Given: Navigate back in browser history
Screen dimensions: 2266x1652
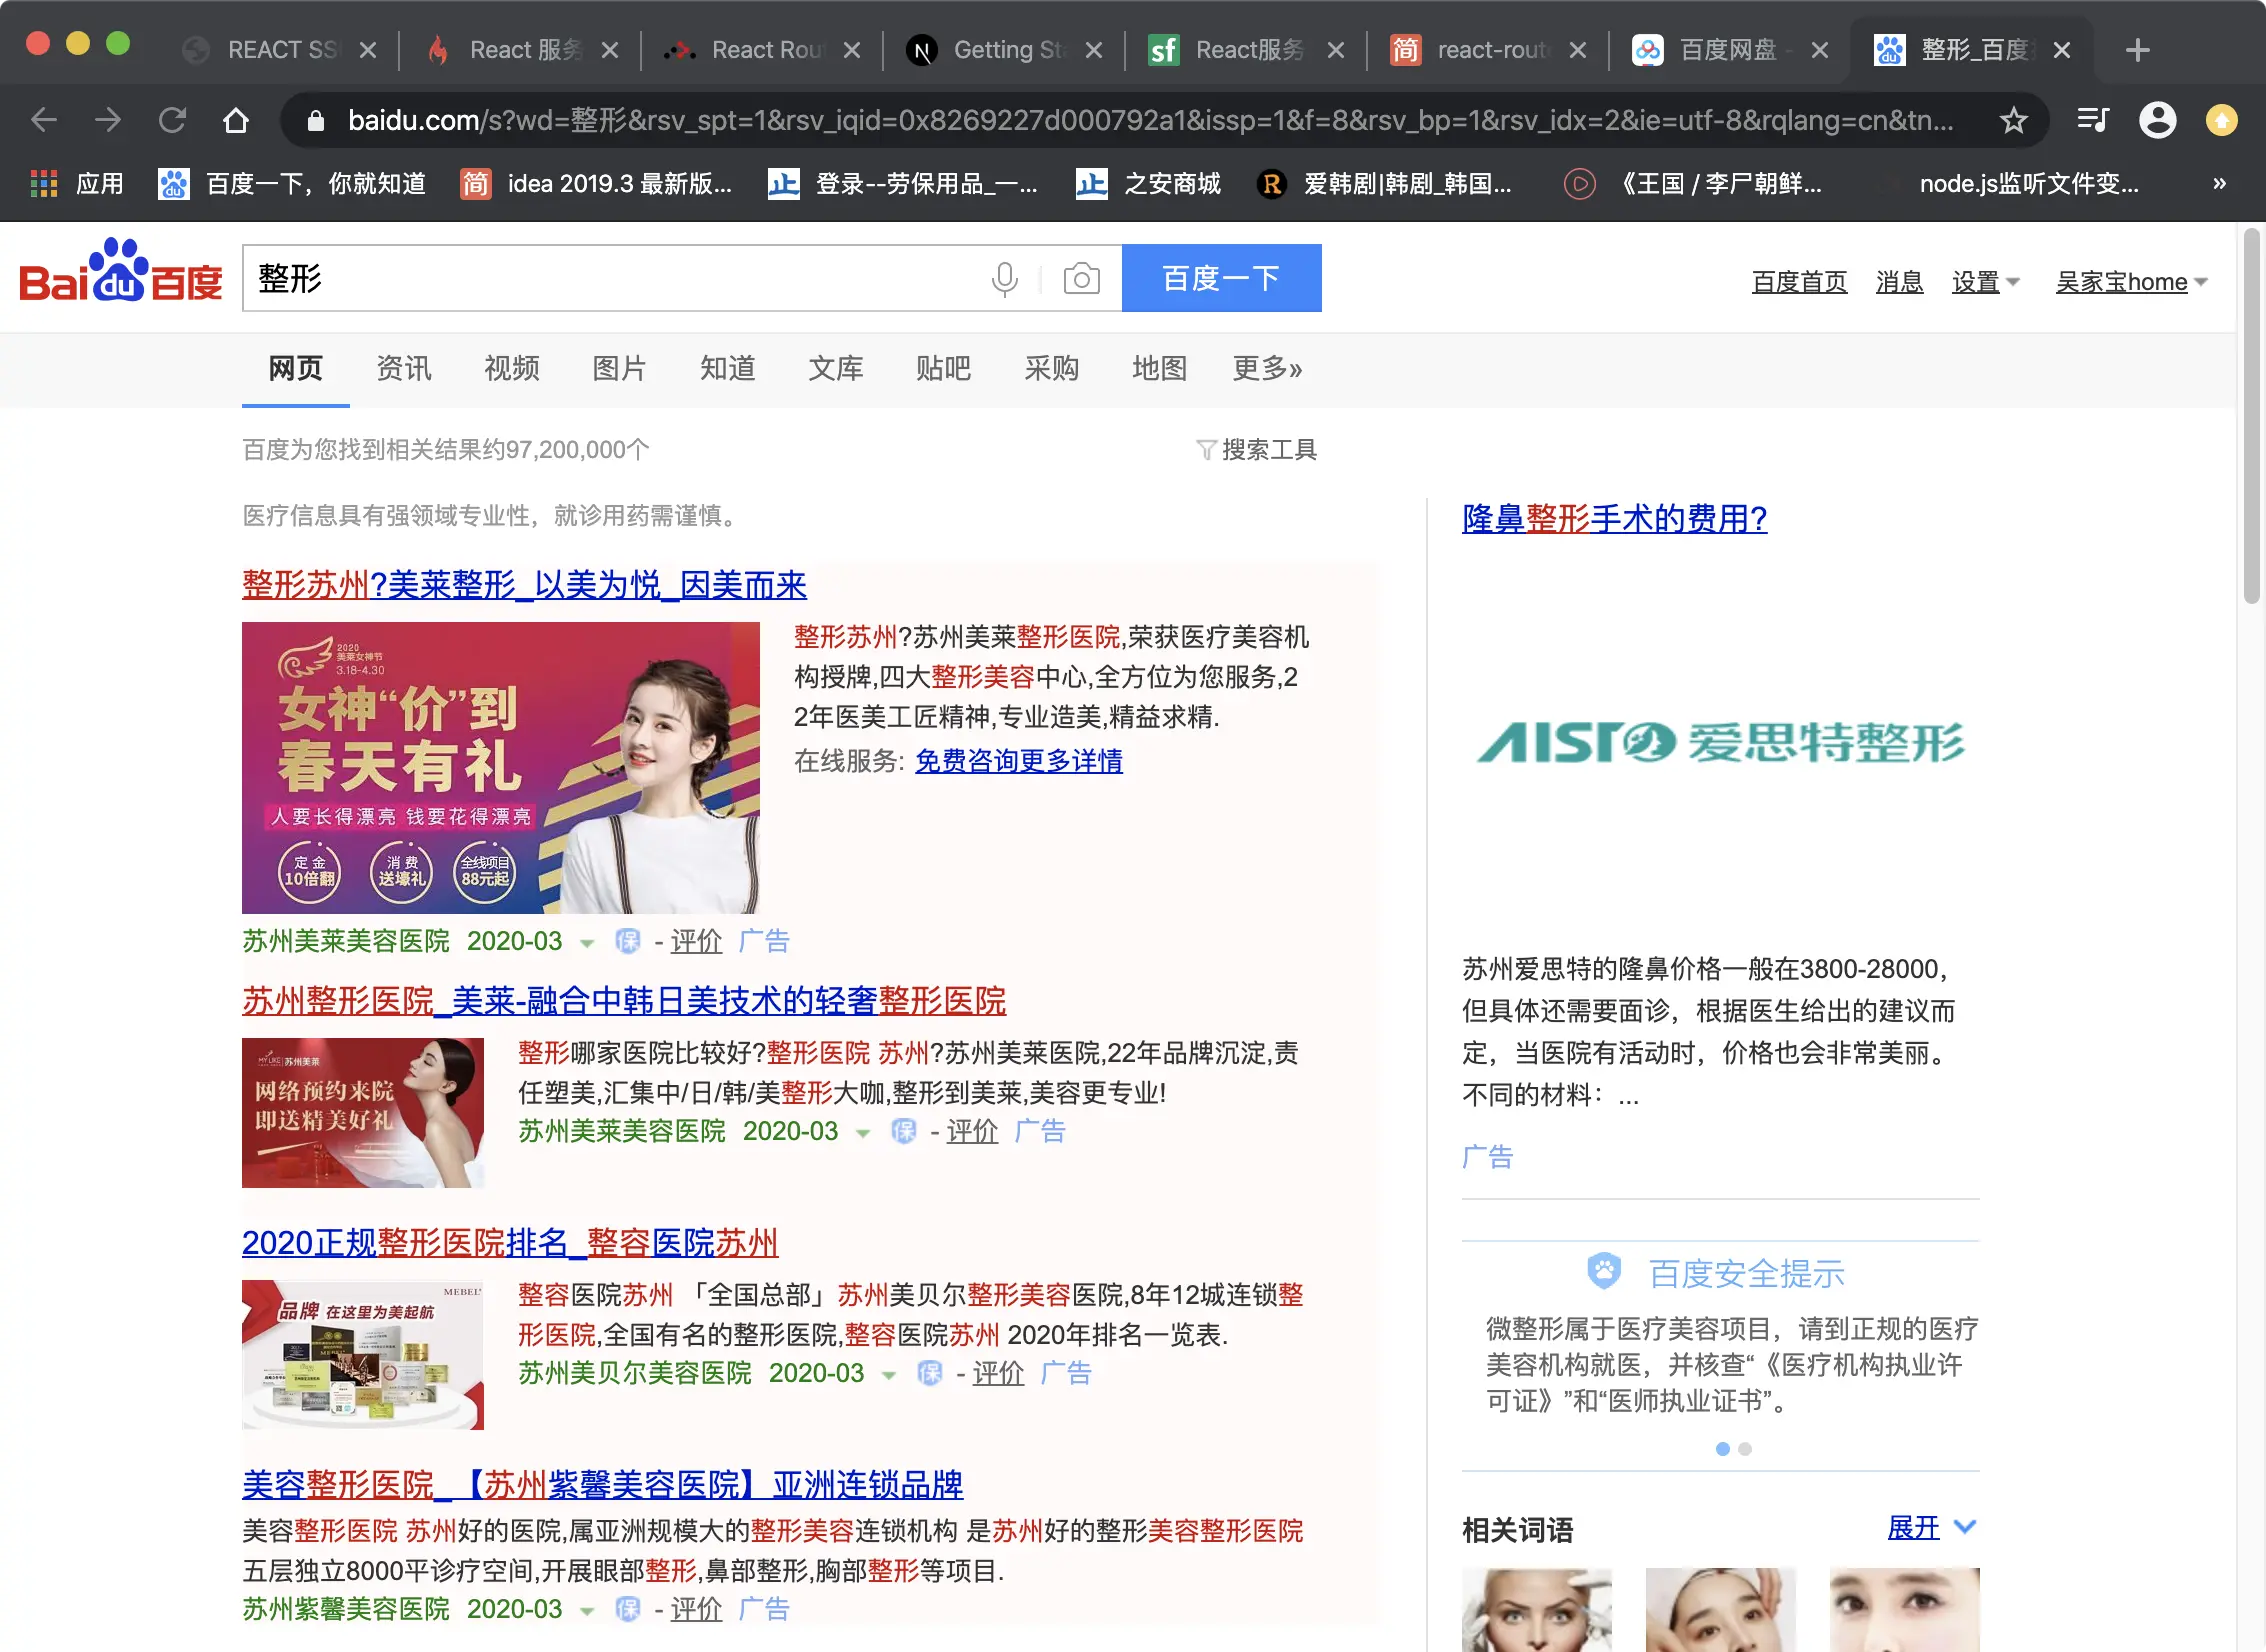Looking at the screenshot, I should 44,121.
